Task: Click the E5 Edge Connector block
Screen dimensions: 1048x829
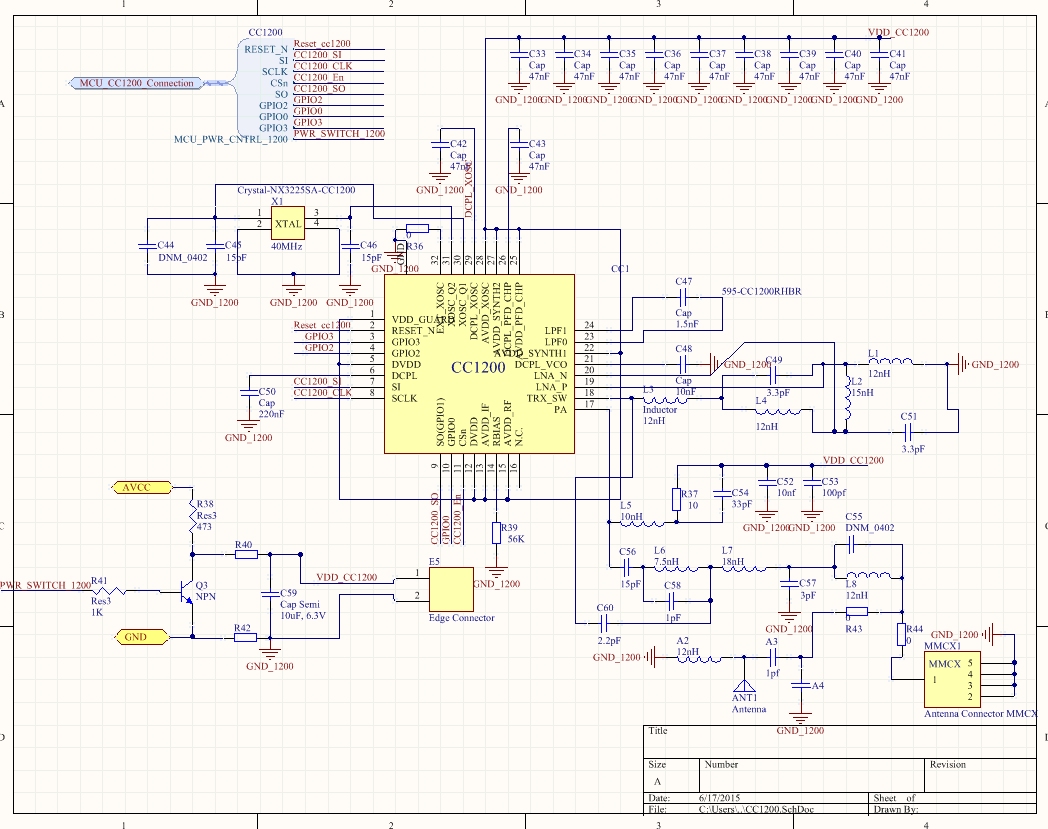Action: point(451,589)
